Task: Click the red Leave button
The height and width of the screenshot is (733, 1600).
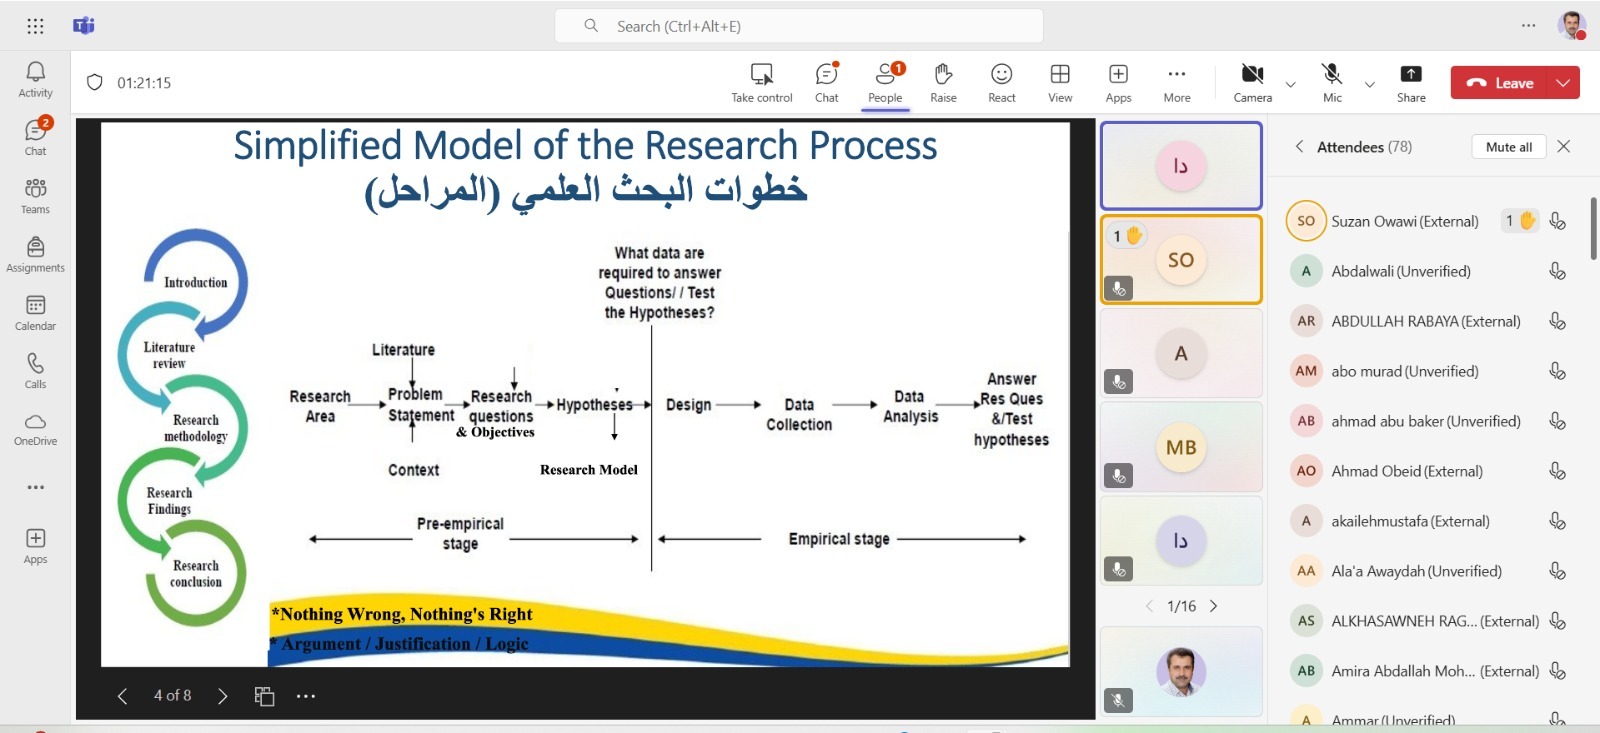Action: tap(1499, 83)
